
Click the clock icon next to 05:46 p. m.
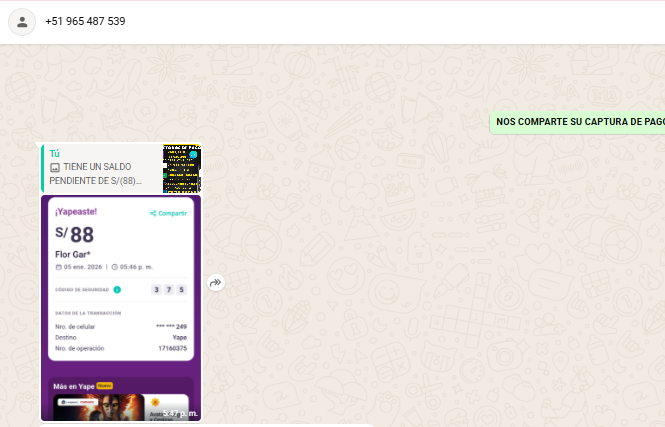tap(115, 268)
